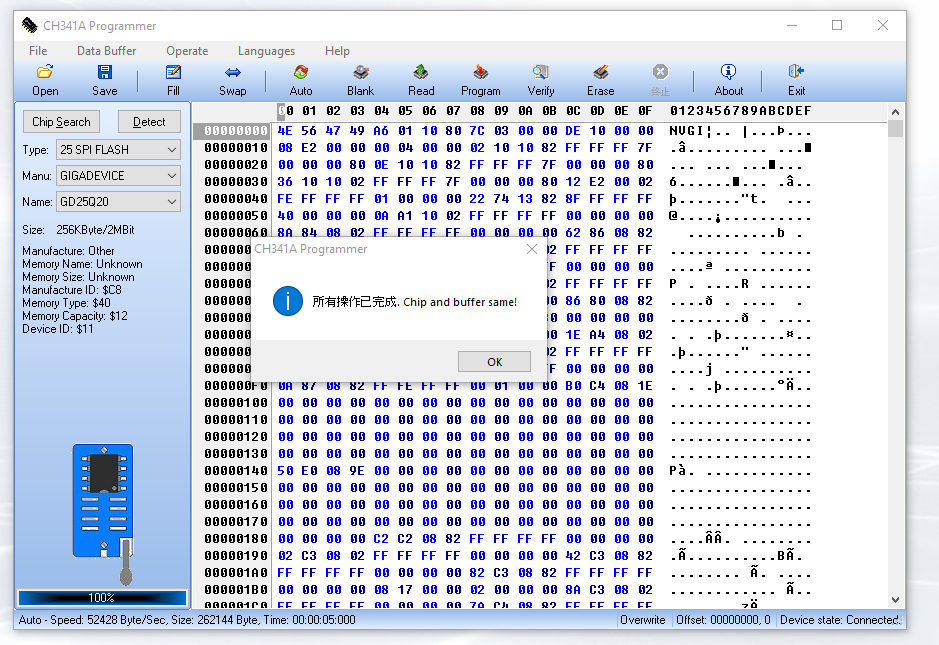
Task: Click Memory Type: $40 text
Action: click(66, 303)
